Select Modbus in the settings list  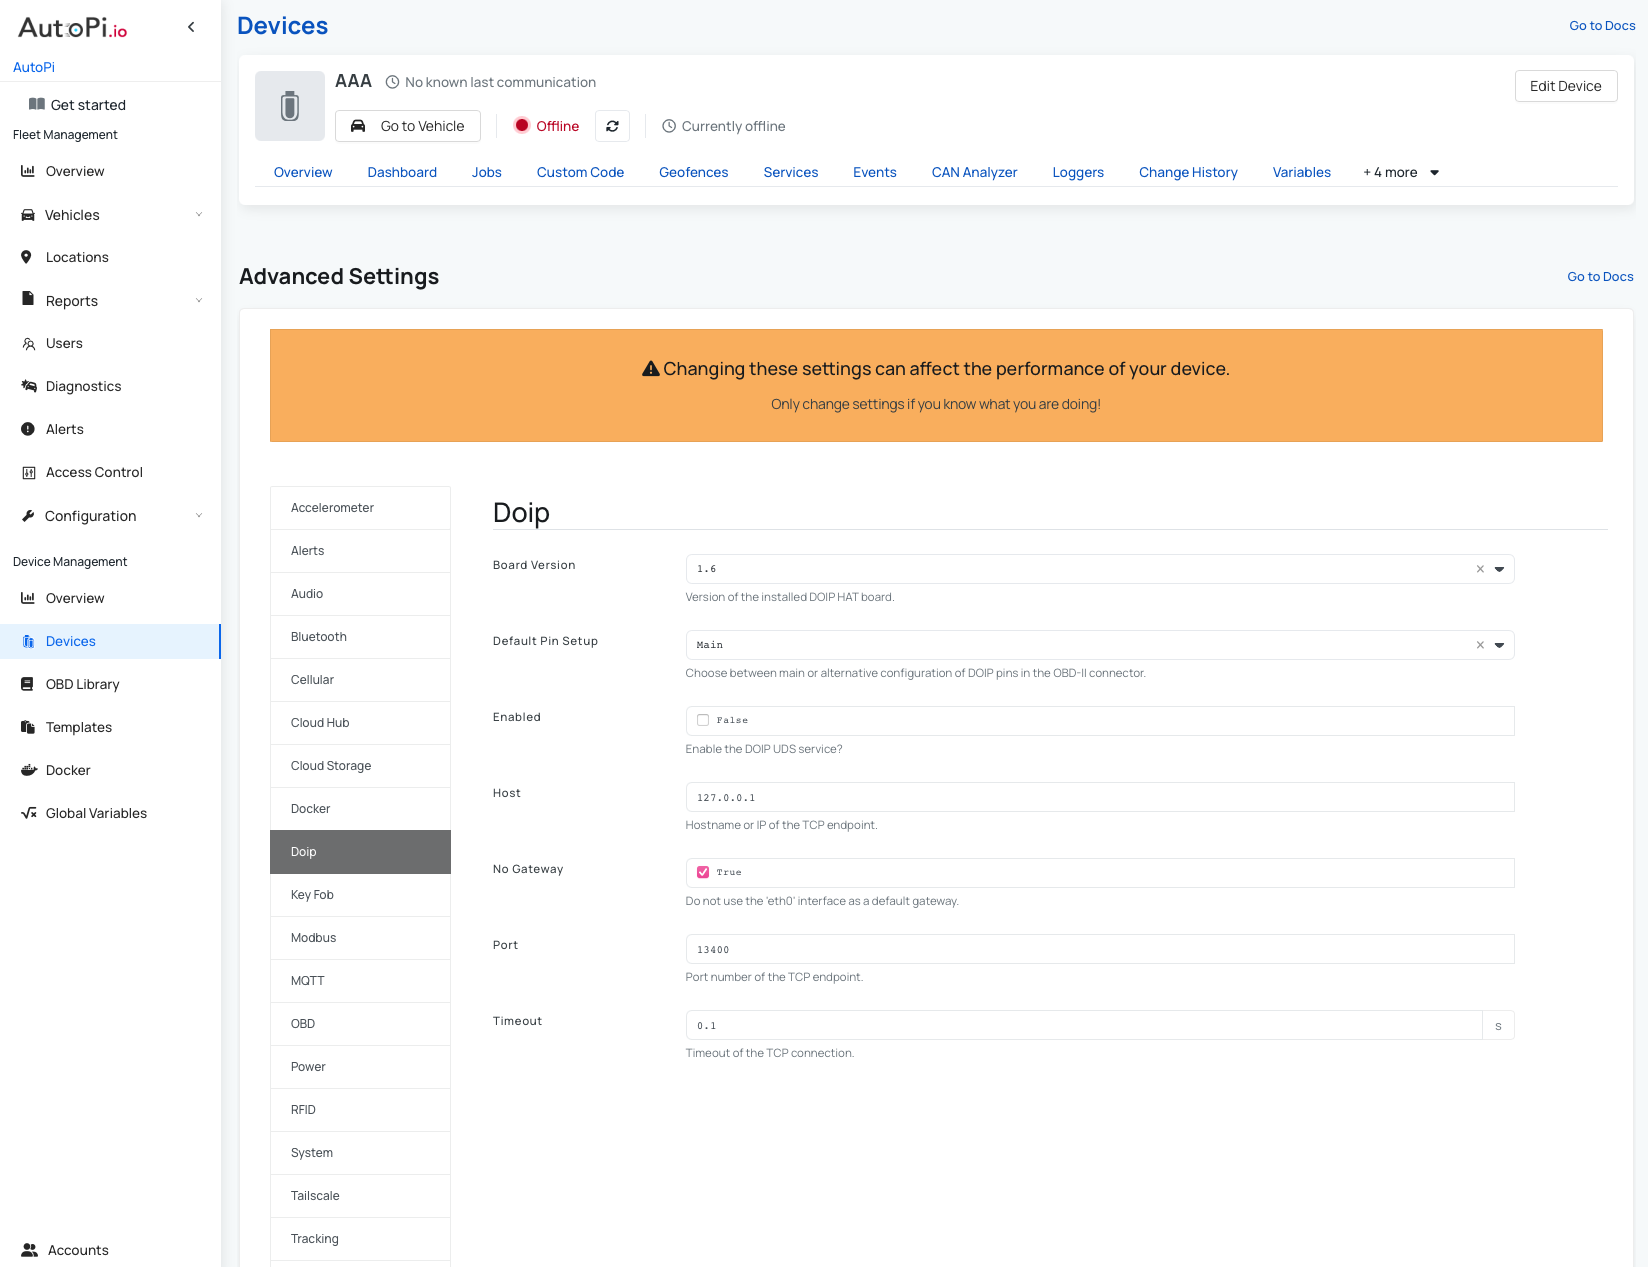point(360,938)
